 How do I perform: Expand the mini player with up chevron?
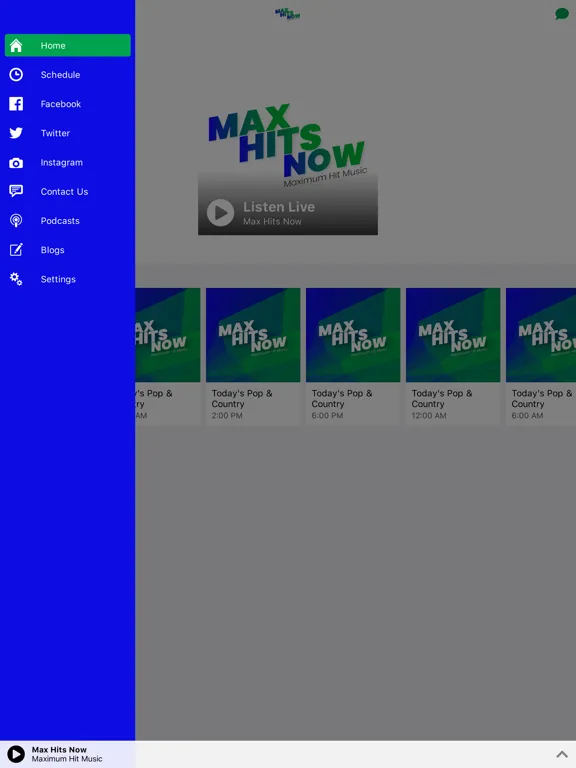coord(562,754)
